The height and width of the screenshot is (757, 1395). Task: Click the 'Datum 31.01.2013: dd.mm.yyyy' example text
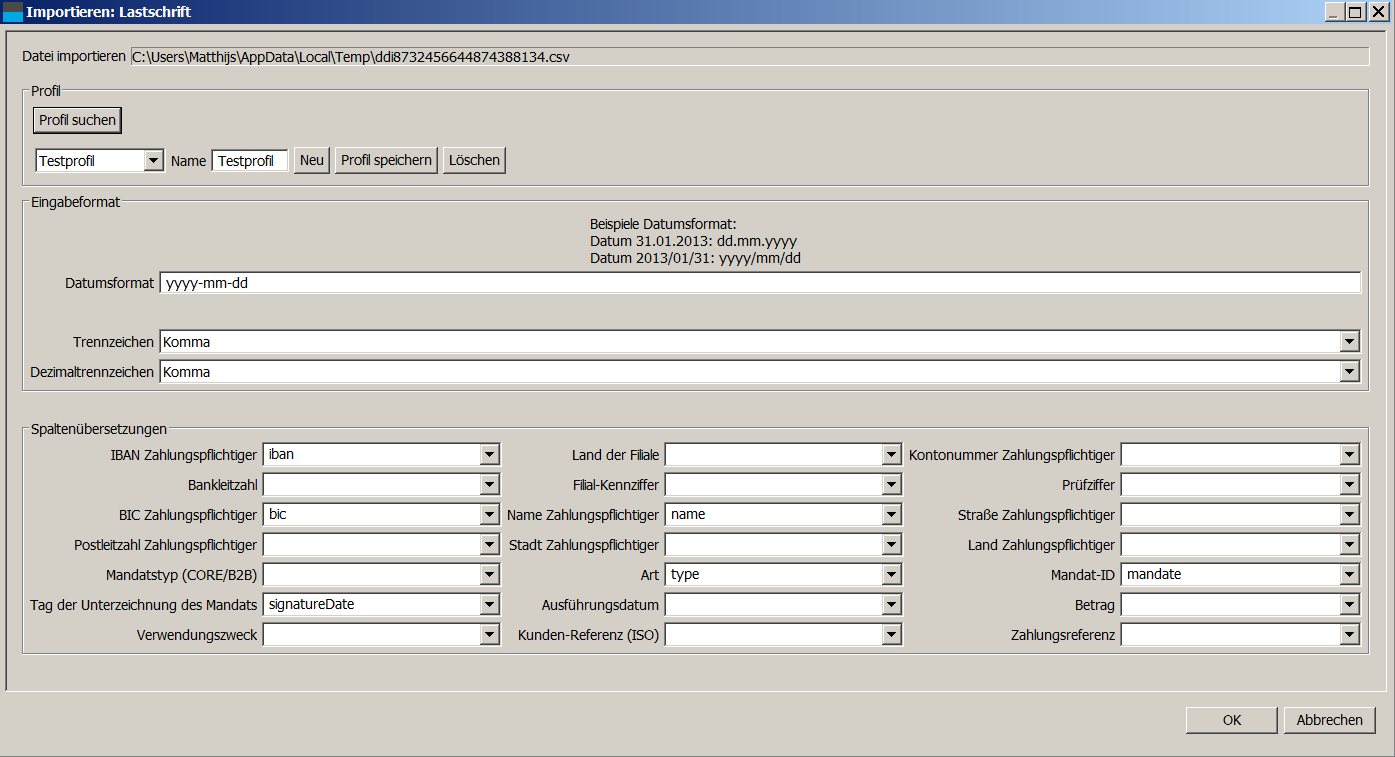click(693, 241)
